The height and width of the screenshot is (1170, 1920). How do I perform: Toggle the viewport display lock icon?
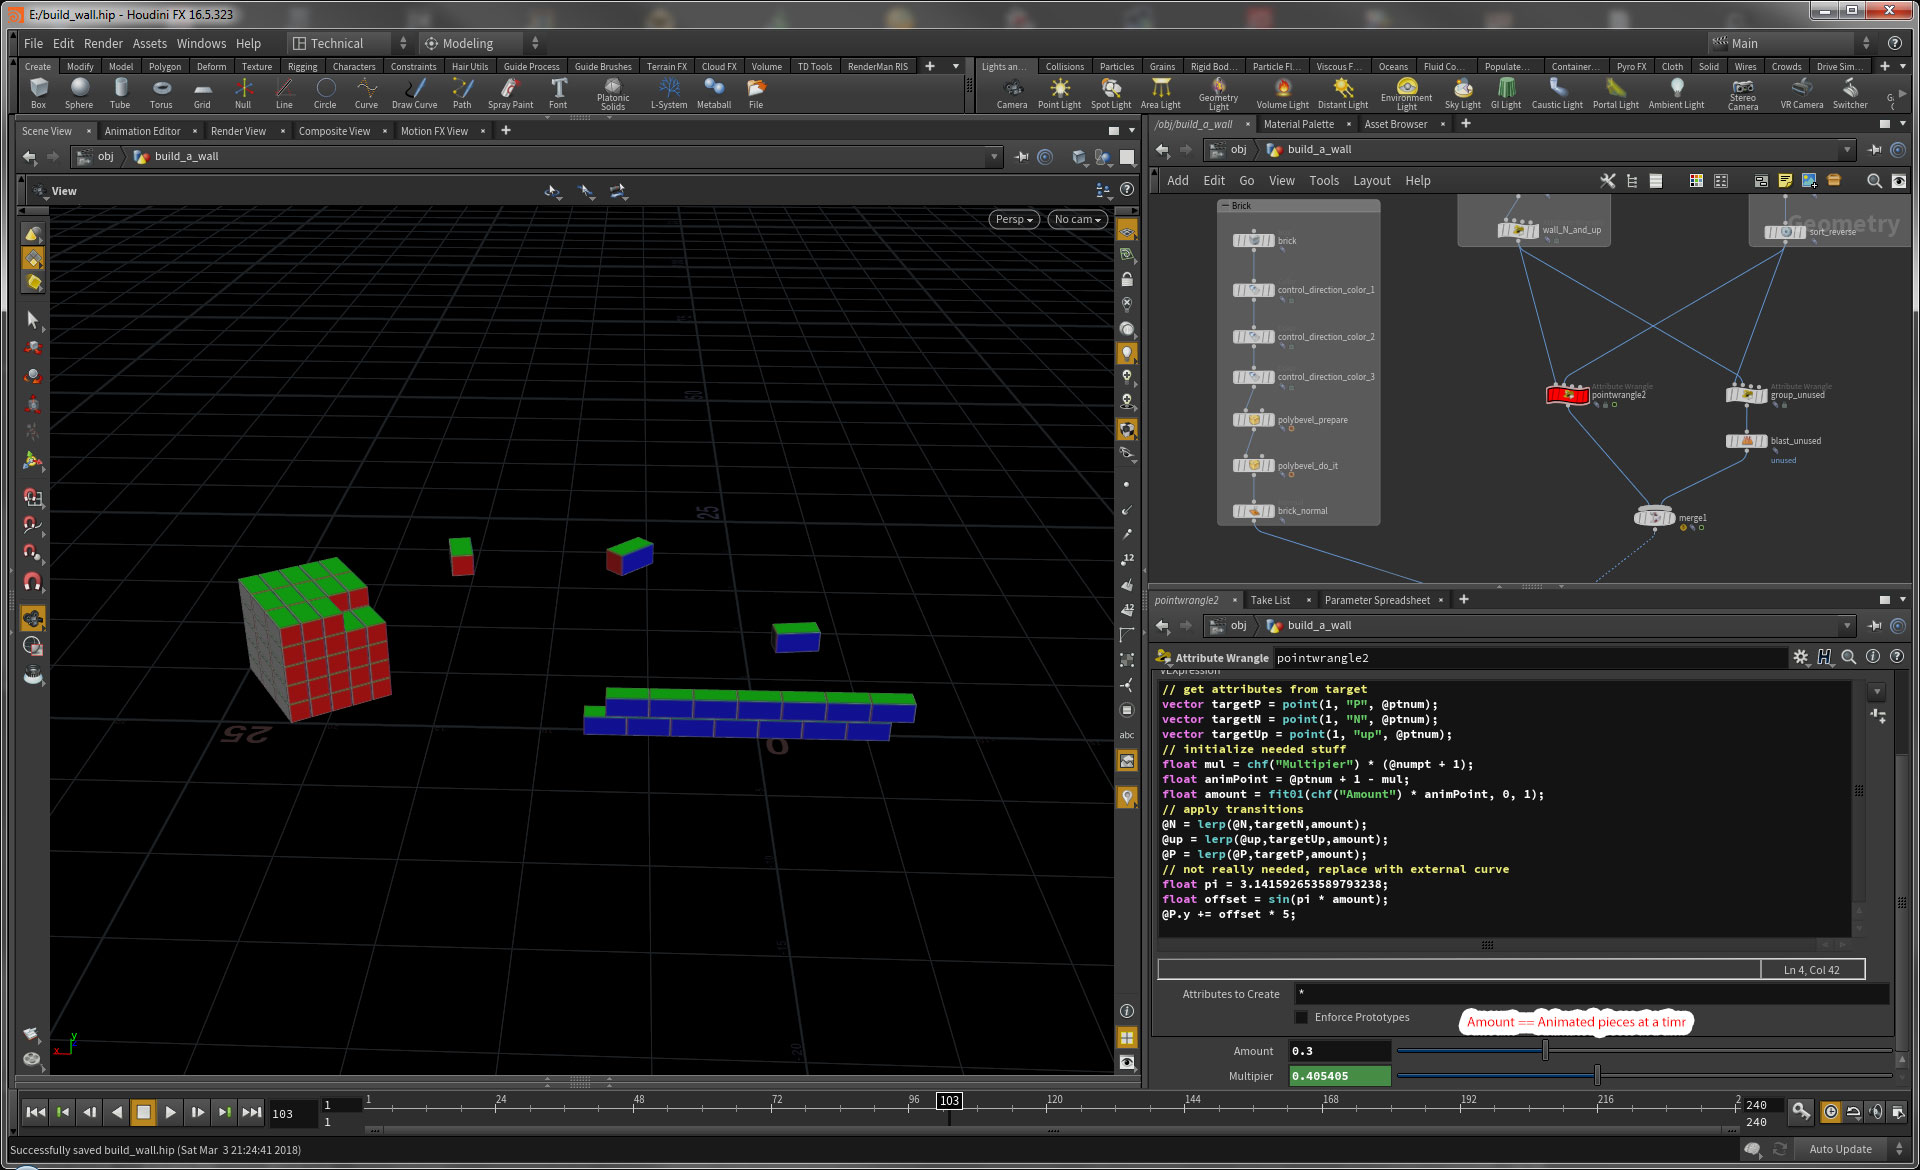[1127, 279]
